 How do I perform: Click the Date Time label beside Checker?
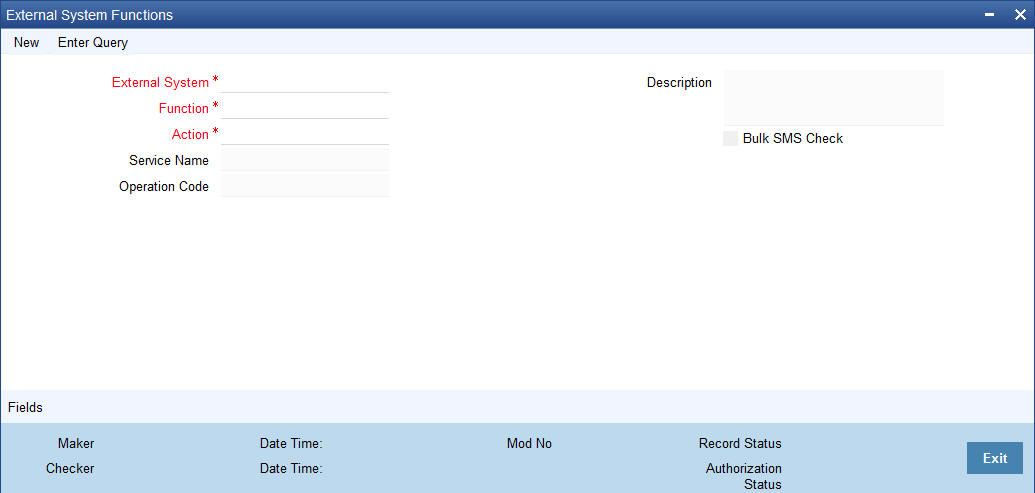[291, 469]
